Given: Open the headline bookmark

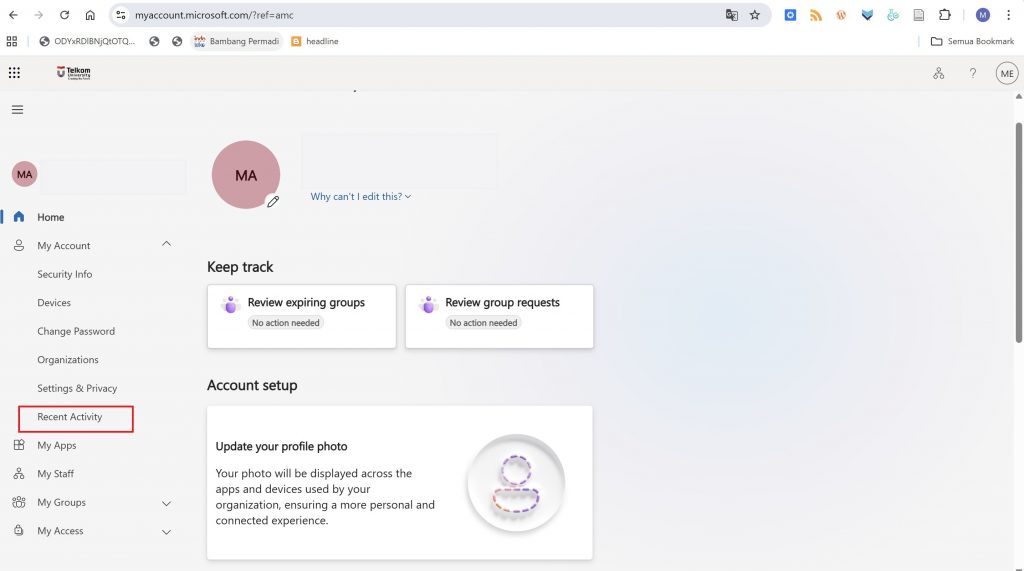Looking at the screenshot, I should 315,41.
